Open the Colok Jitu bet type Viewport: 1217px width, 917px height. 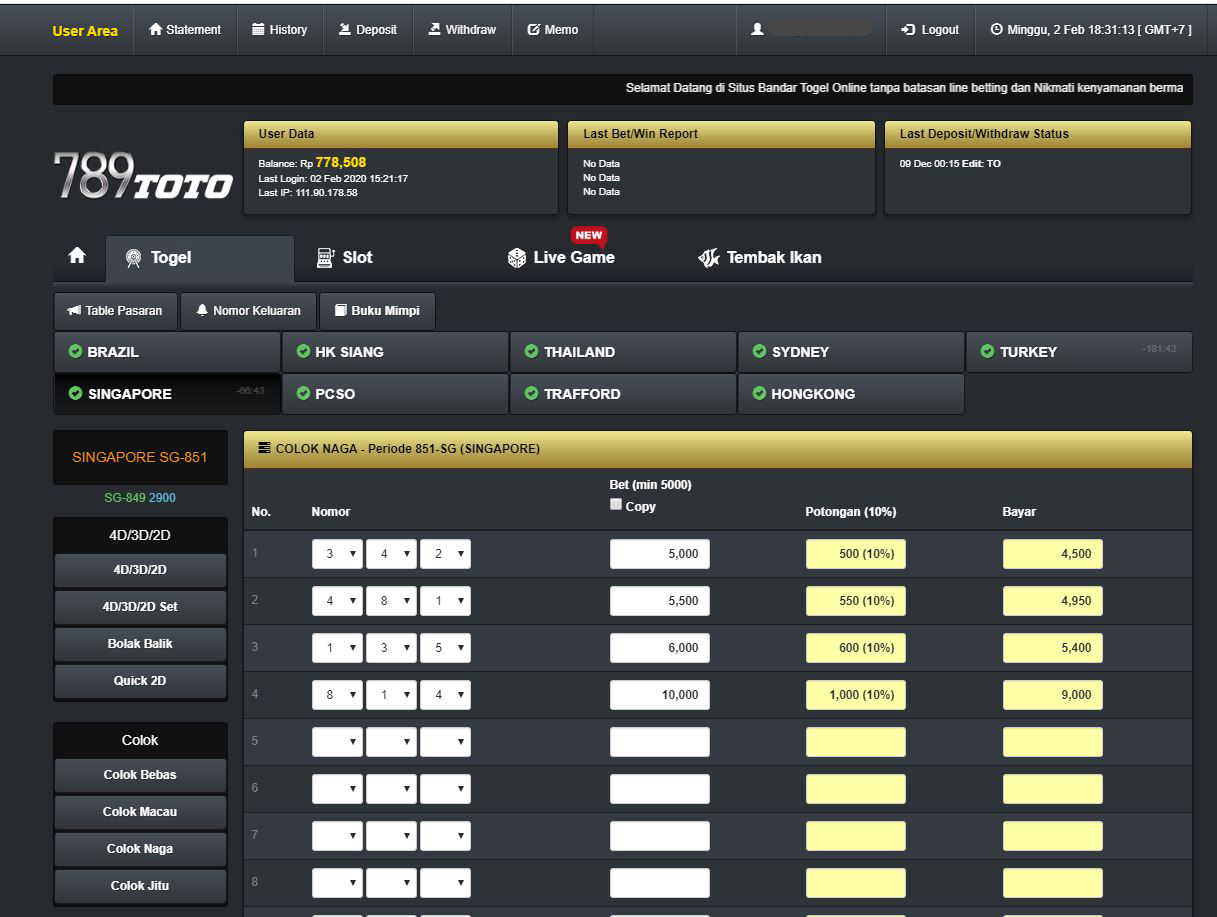(x=140, y=886)
